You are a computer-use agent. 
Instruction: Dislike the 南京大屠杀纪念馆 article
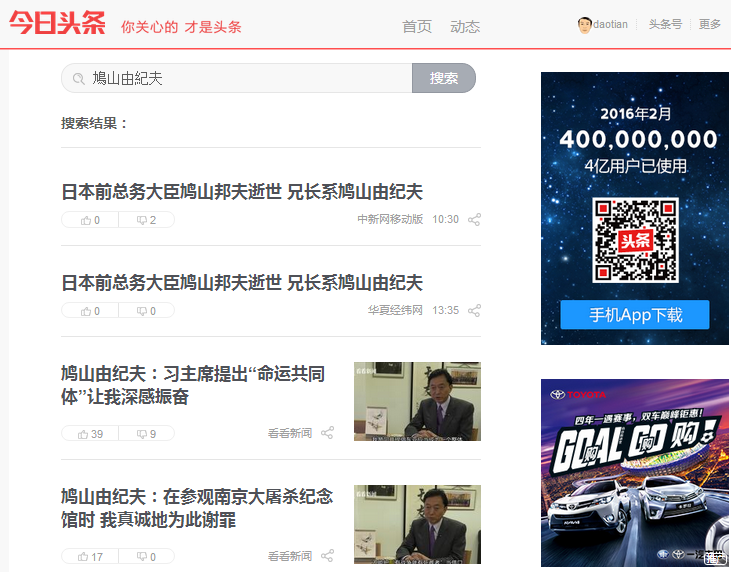(x=146, y=557)
